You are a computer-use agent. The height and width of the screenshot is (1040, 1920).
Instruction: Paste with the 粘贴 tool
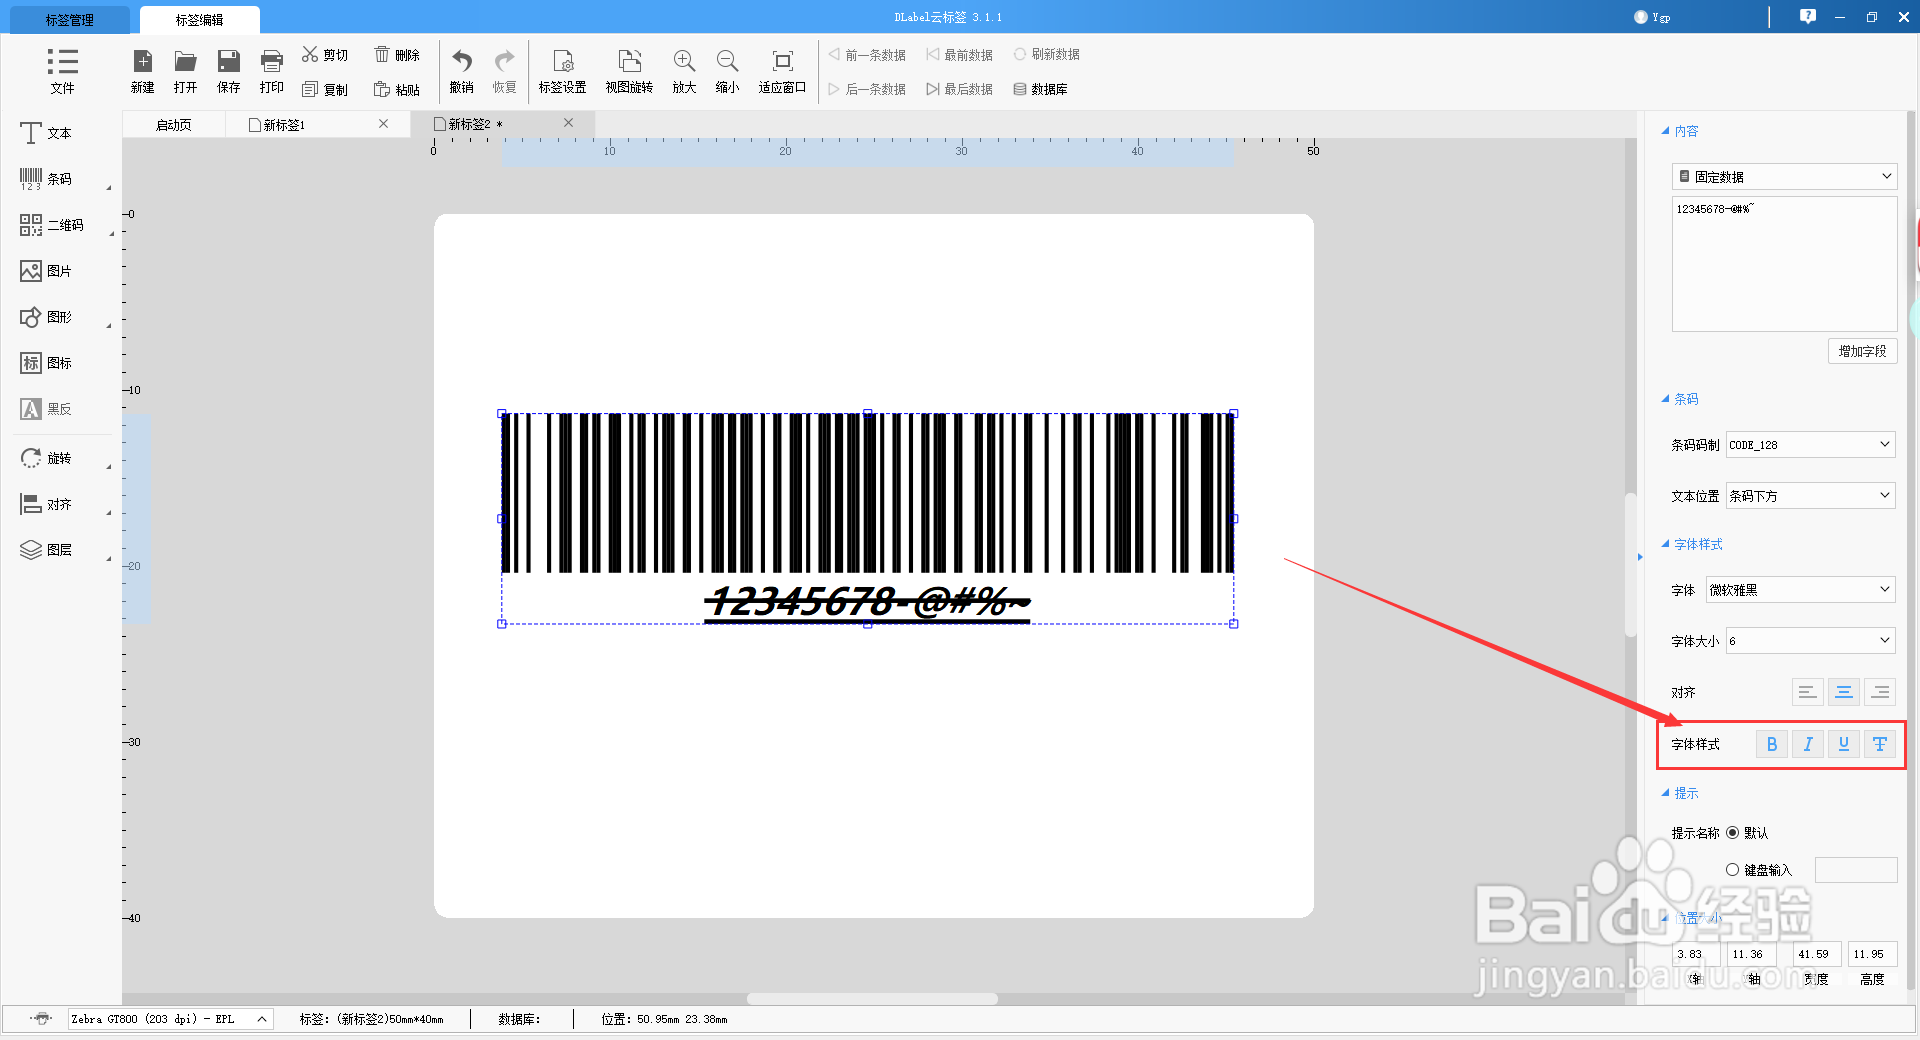tap(397, 89)
